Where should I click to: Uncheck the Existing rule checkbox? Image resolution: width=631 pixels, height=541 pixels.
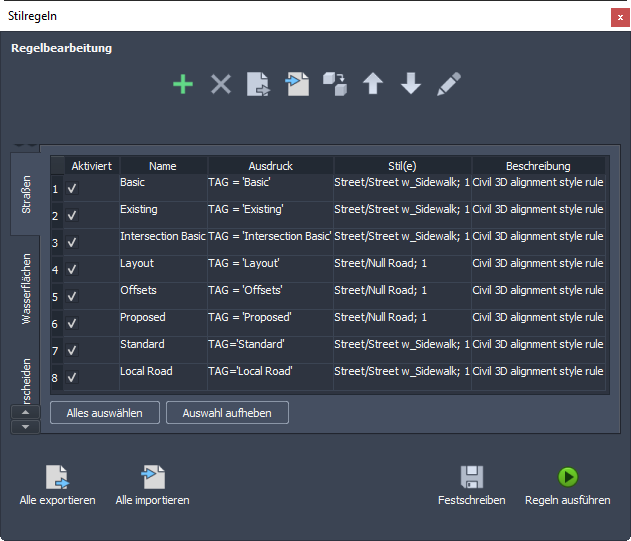(72, 215)
